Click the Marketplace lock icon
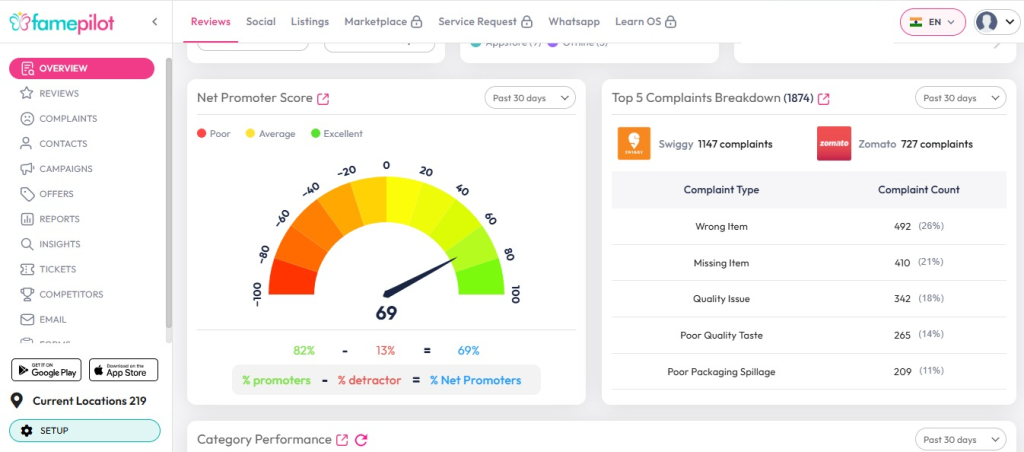 417,22
